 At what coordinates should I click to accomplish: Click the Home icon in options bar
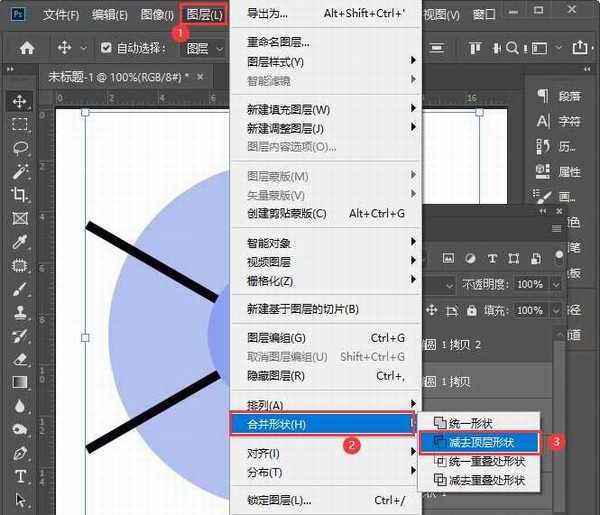click(27, 47)
